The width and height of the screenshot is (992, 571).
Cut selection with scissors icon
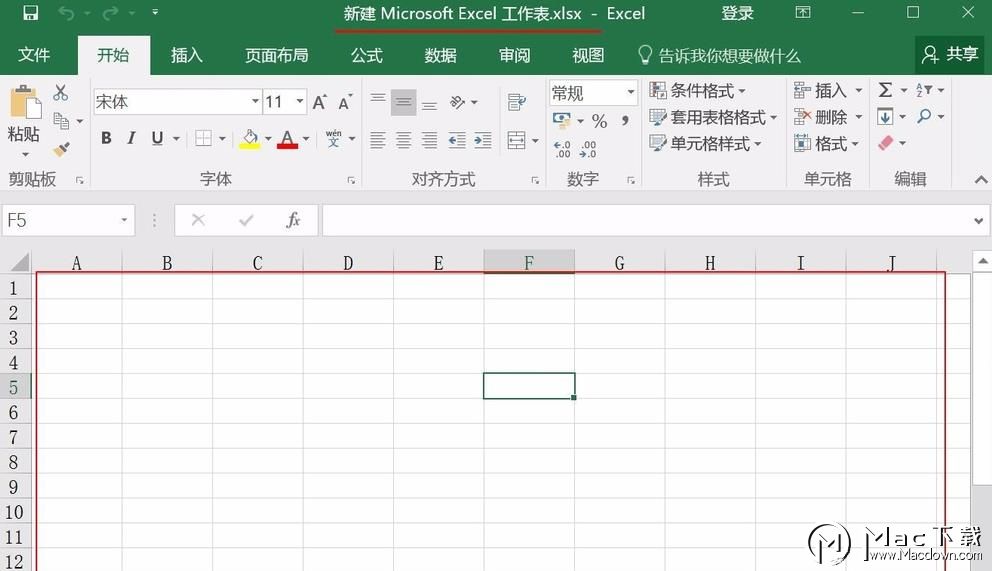pos(60,93)
